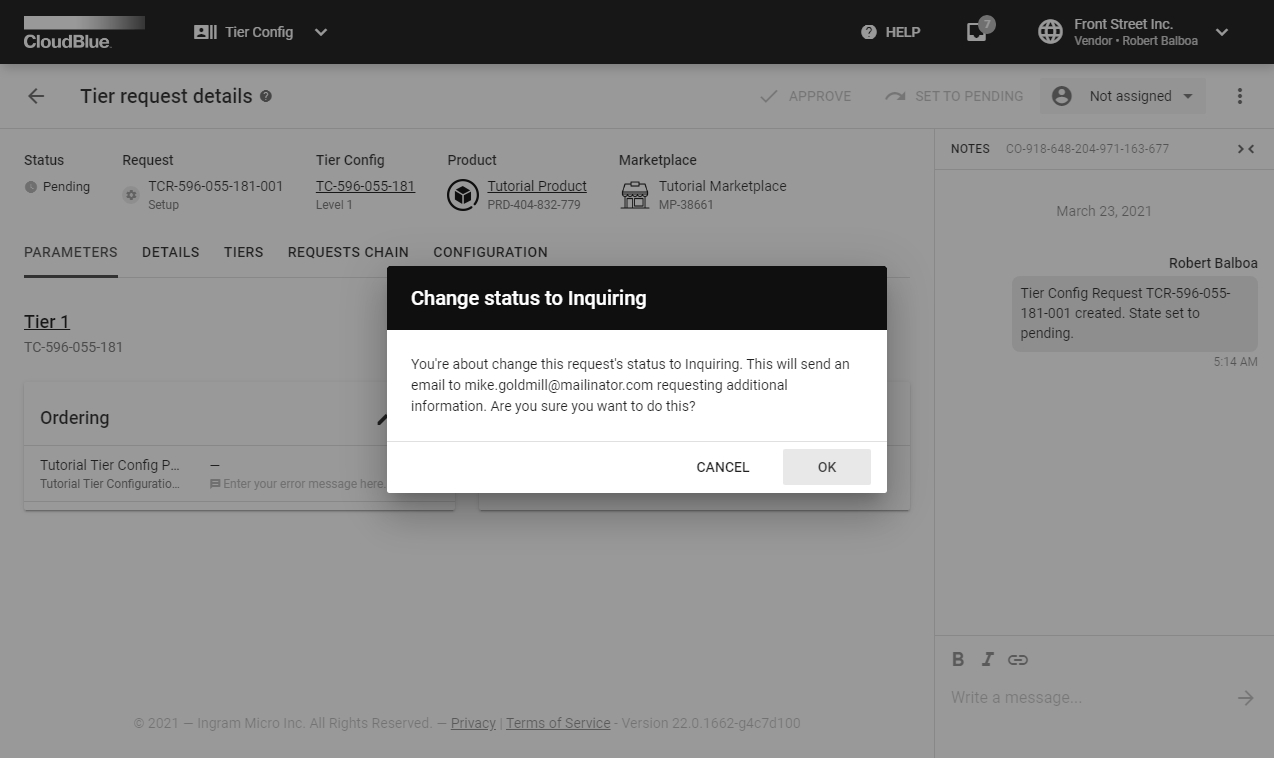Toggle italic formatting in notes
This screenshot has width=1274, height=758.
click(x=987, y=659)
